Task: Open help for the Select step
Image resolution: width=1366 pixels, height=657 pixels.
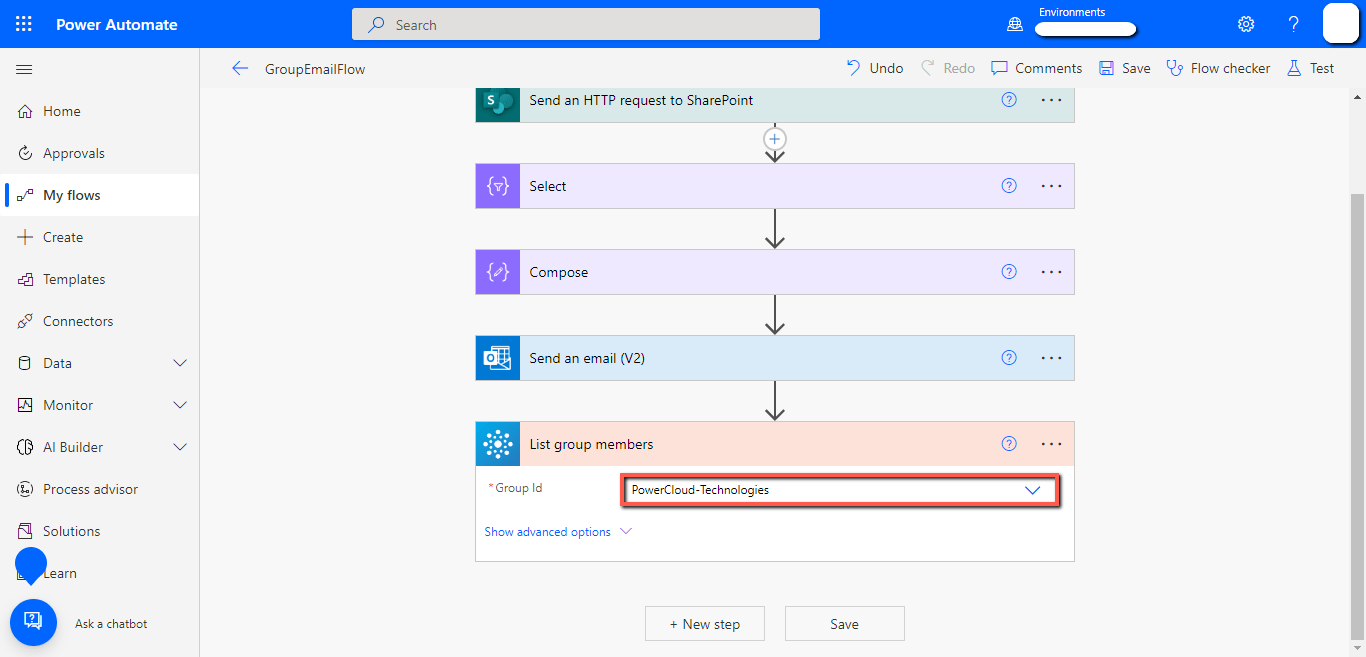Action: pyautogui.click(x=1009, y=186)
